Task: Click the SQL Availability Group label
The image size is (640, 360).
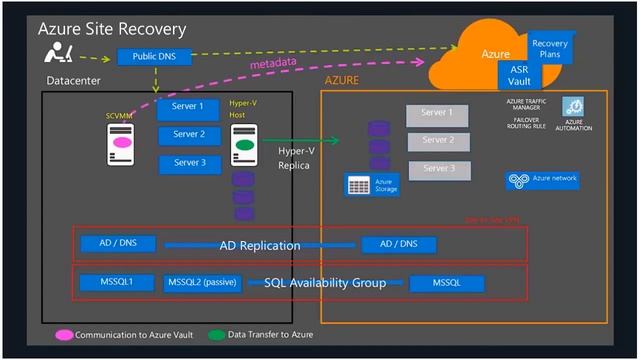Action: pyautogui.click(x=325, y=283)
